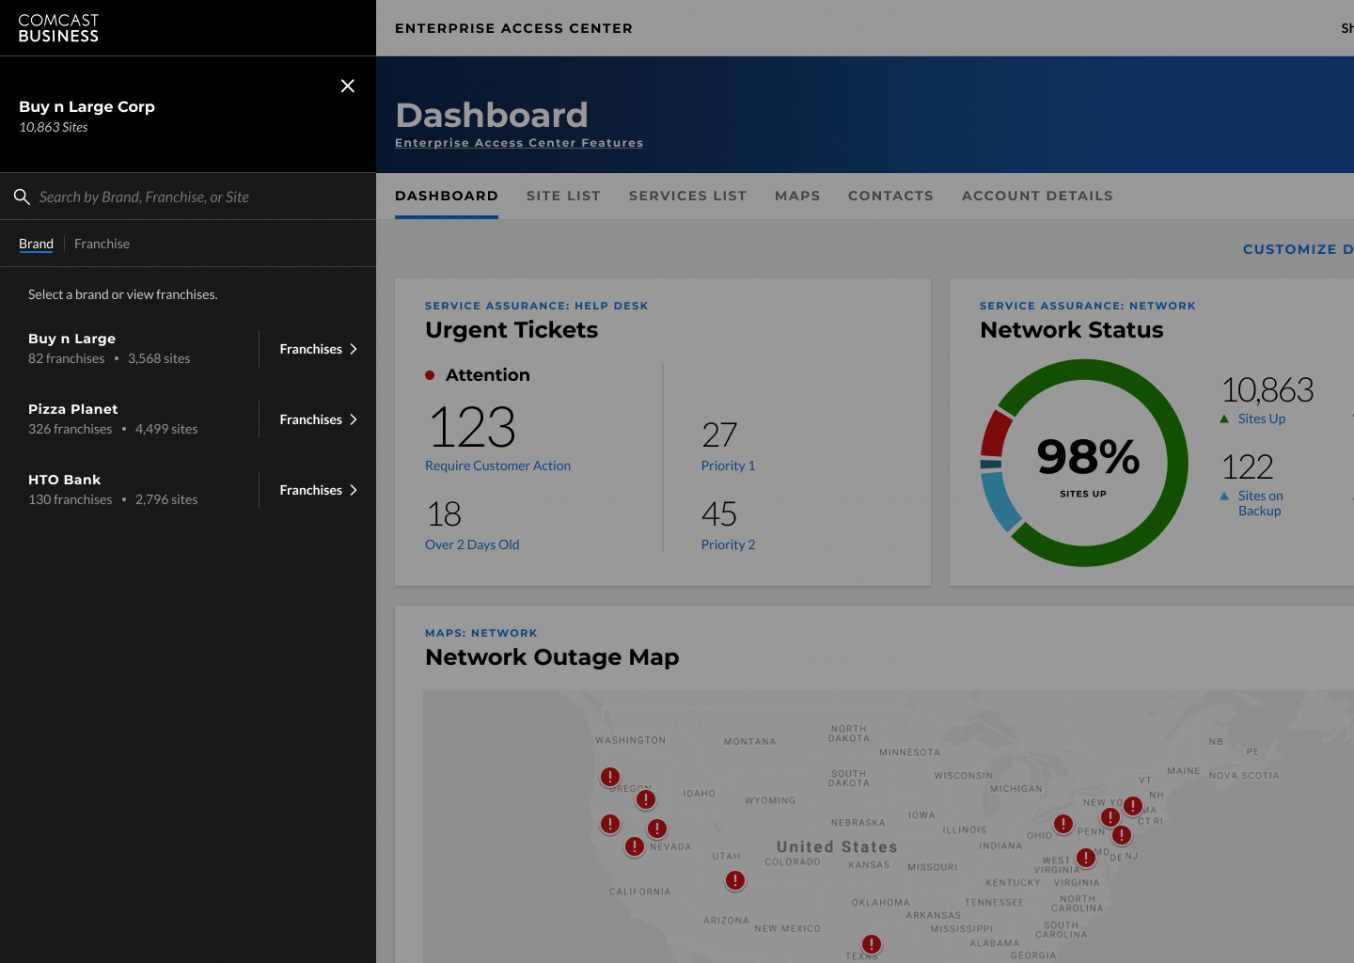Click the Utah outage alert marker
The width and height of the screenshot is (1354, 963).
point(735,880)
